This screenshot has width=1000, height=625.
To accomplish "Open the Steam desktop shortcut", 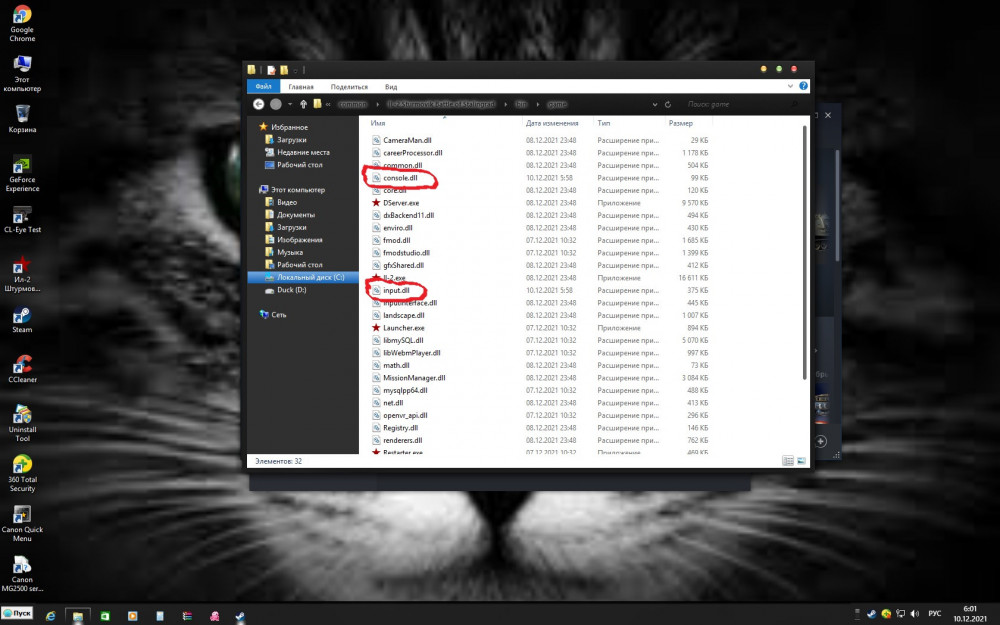I will coord(22,320).
